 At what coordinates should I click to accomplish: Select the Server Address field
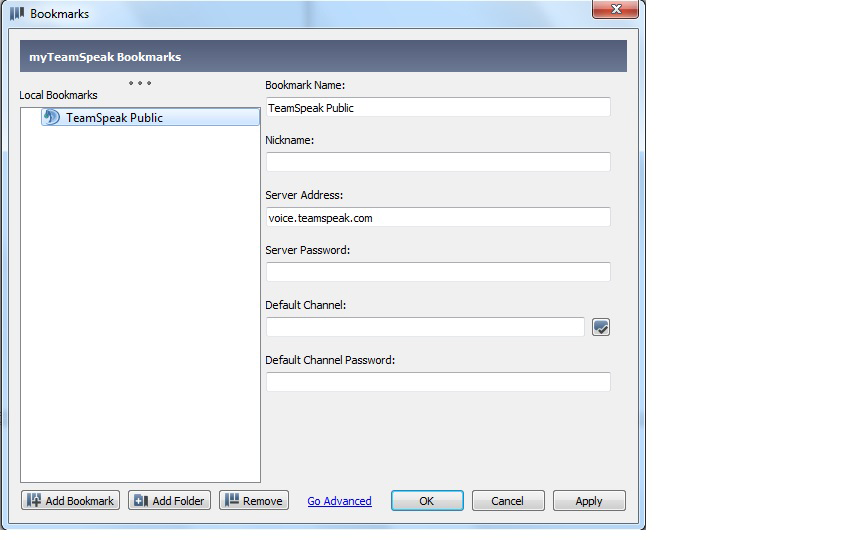click(438, 217)
